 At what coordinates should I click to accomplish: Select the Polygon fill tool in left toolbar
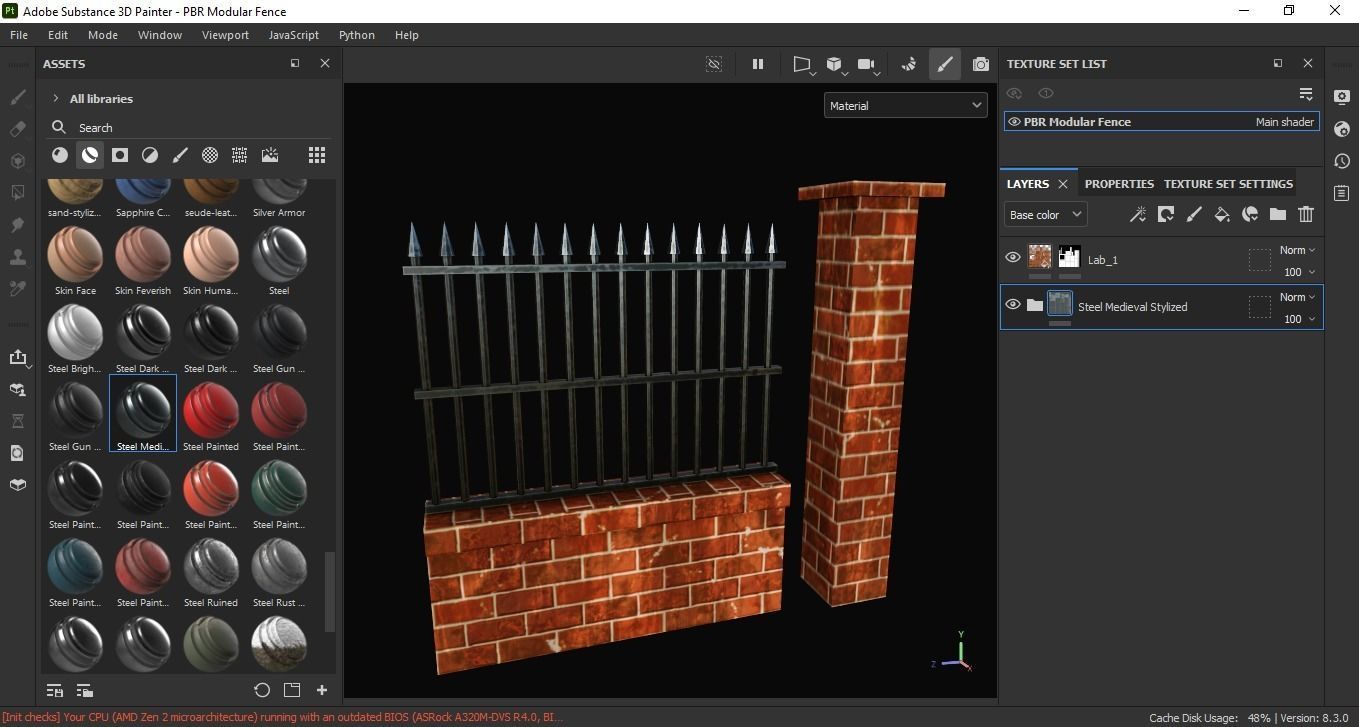[17, 193]
